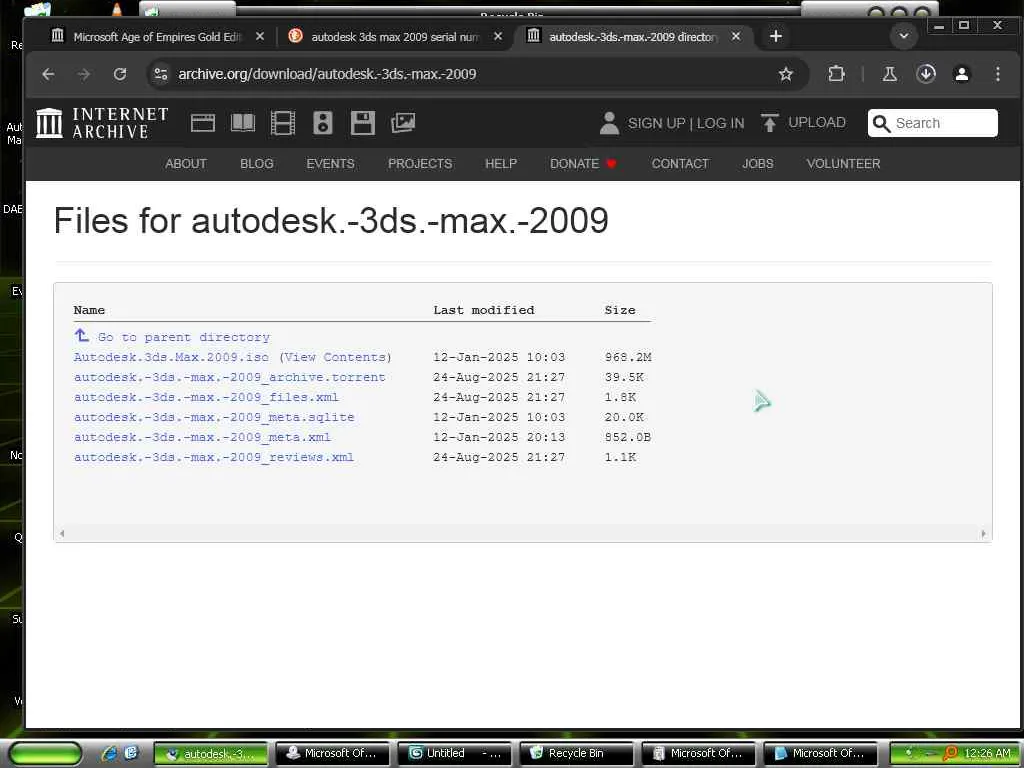This screenshot has height=768, width=1024.
Task: Open the _meta.sqlite link
Action: point(214,417)
